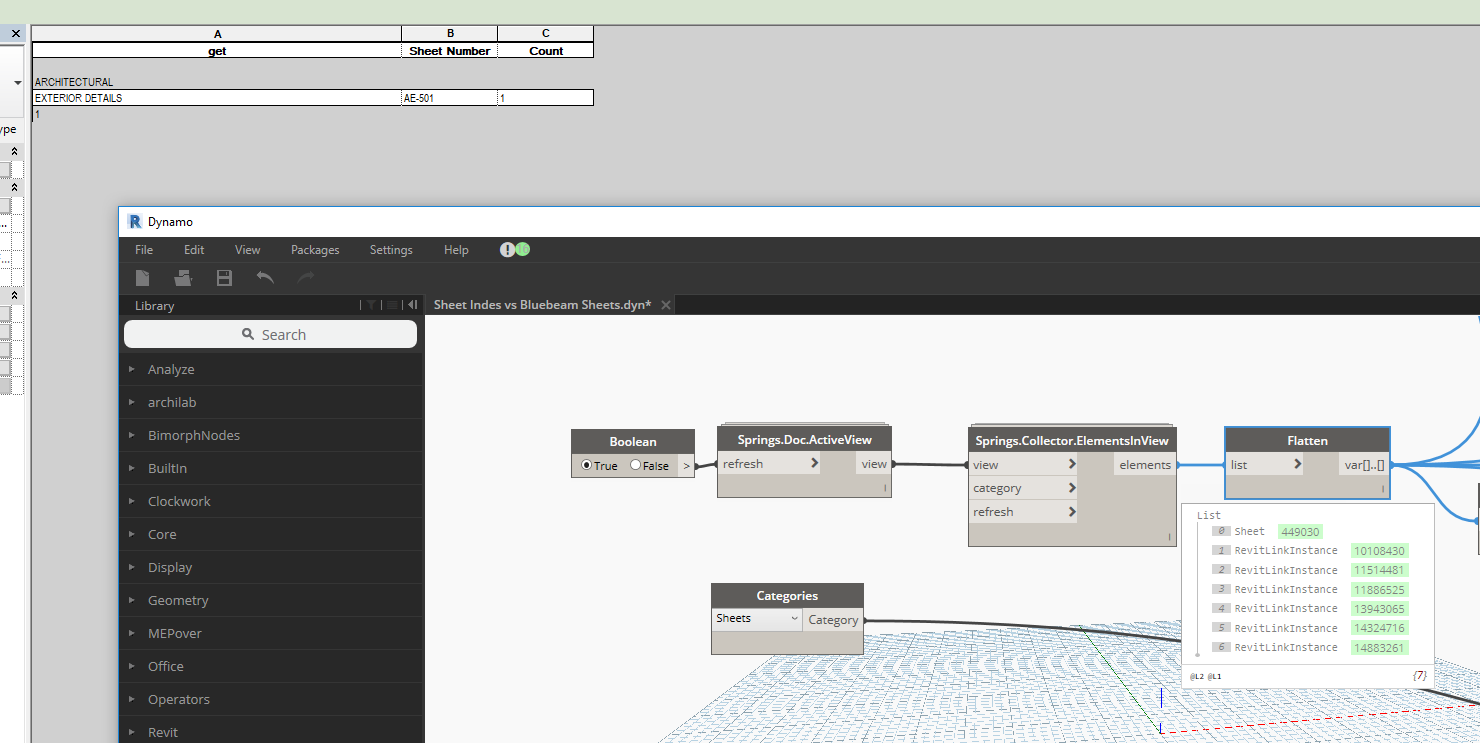Redo the last undone Dynamo action
The height and width of the screenshot is (743, 1480).
click(306, 277)
